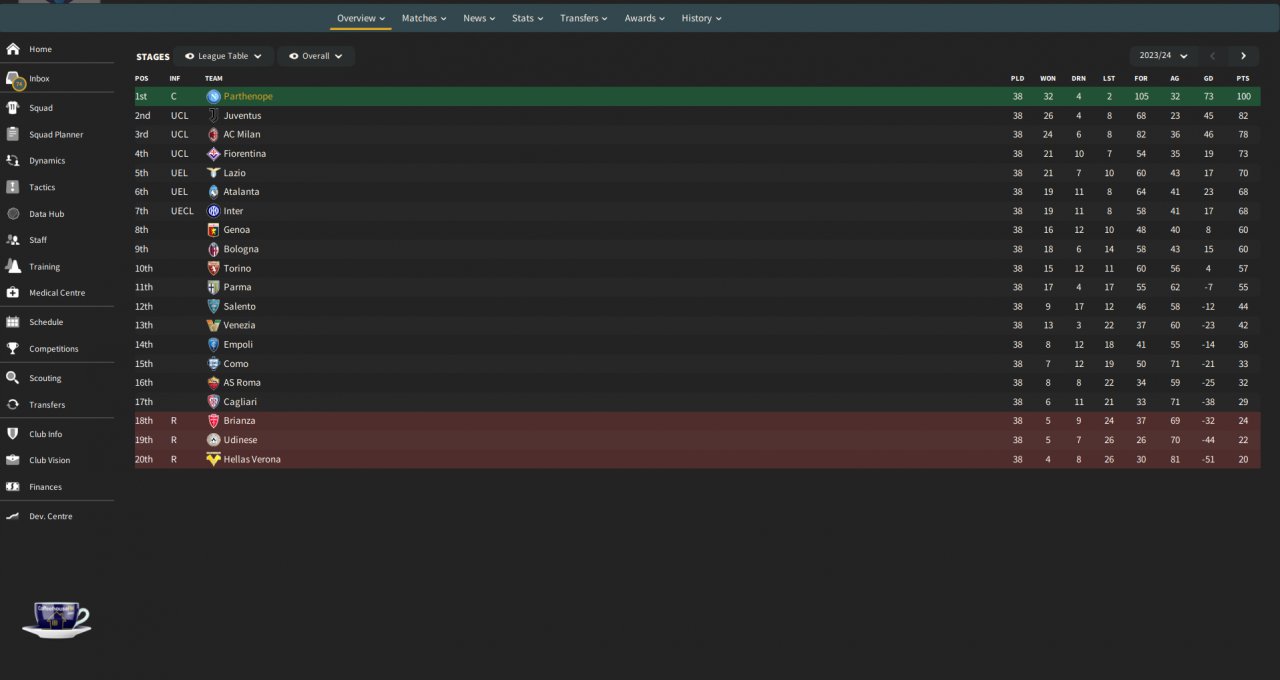This screenshot has width=1280, height=680.
Task: Click the Fiorentina club badge
Action: pyautogui.click(x=213, y=154)
